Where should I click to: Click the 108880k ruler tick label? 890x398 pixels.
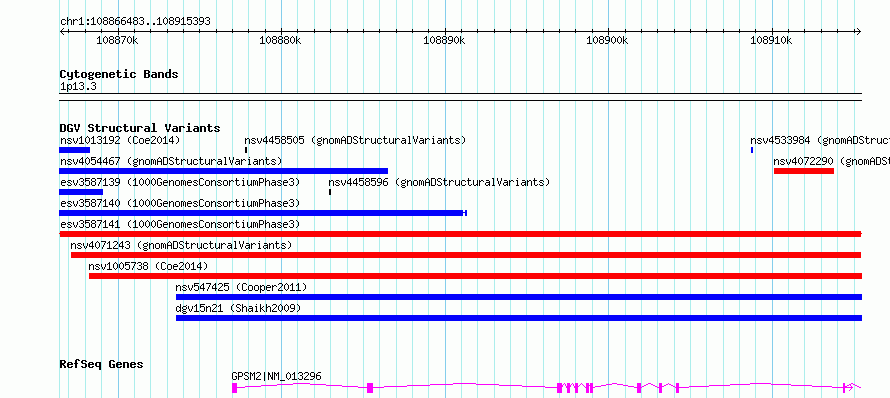pyautogui.click(x=280, y=40)
